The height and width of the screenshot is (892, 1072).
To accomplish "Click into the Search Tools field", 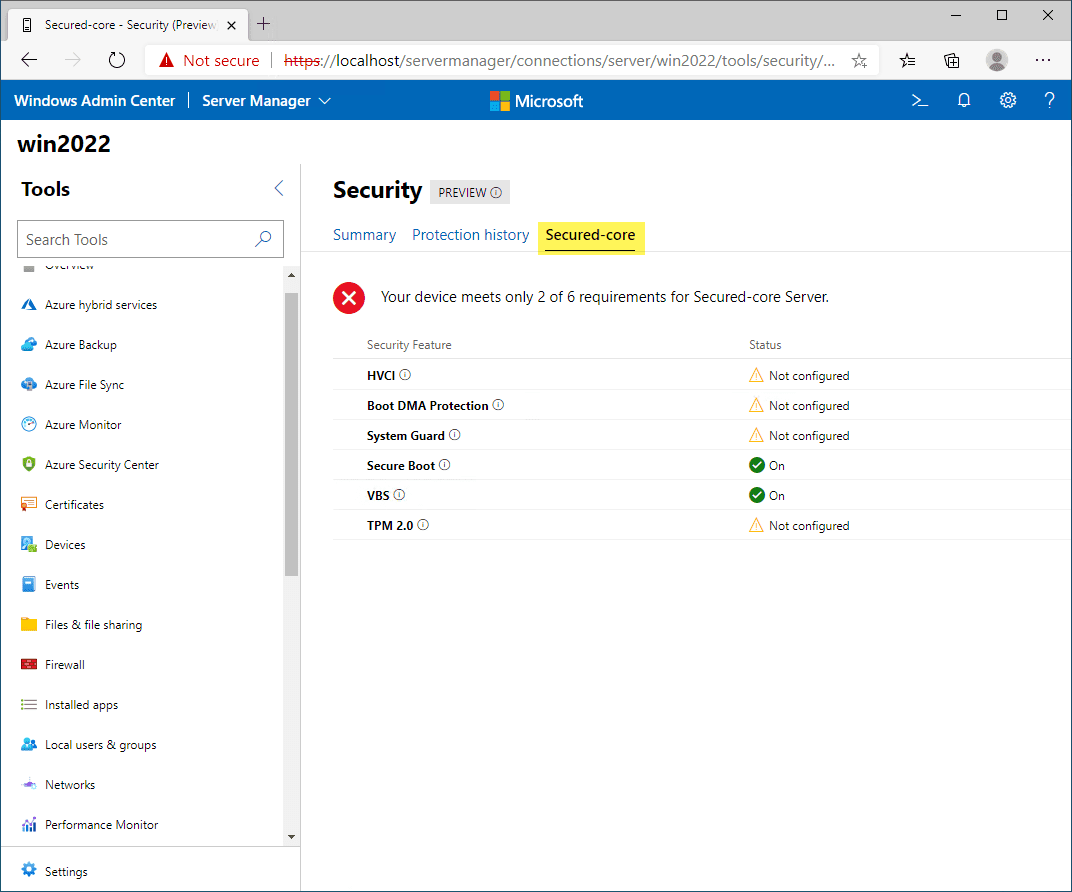I will pos(135,239).
